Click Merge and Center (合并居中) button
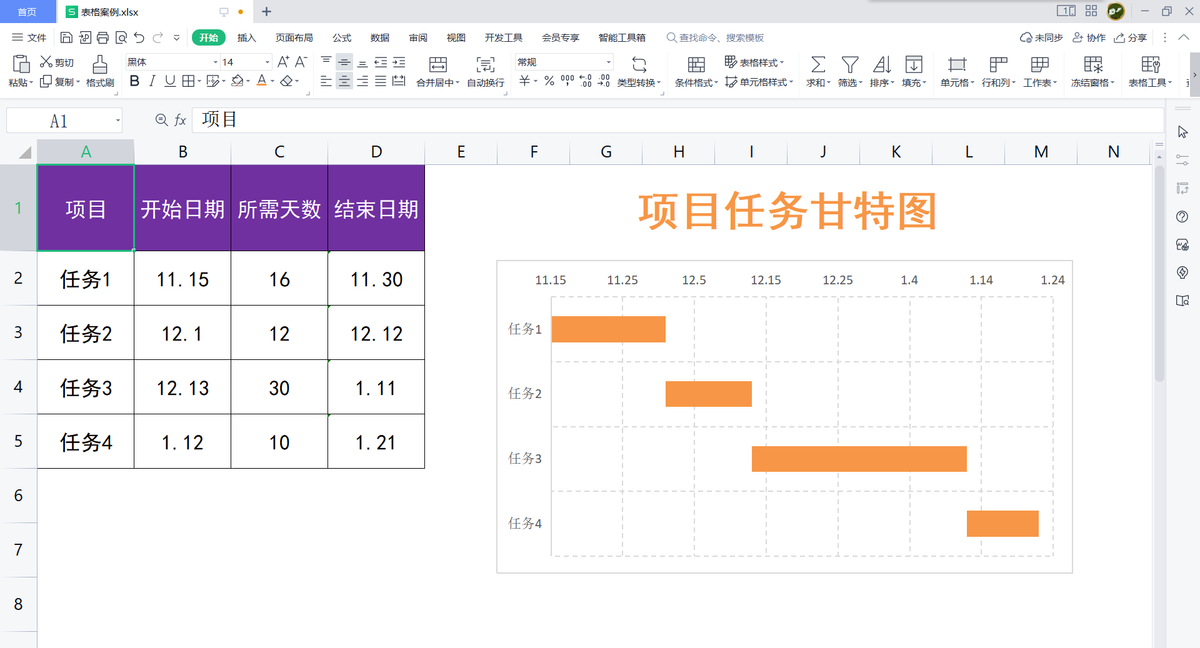Screen dimensions: 1200x648 click(x=437, y=72)
